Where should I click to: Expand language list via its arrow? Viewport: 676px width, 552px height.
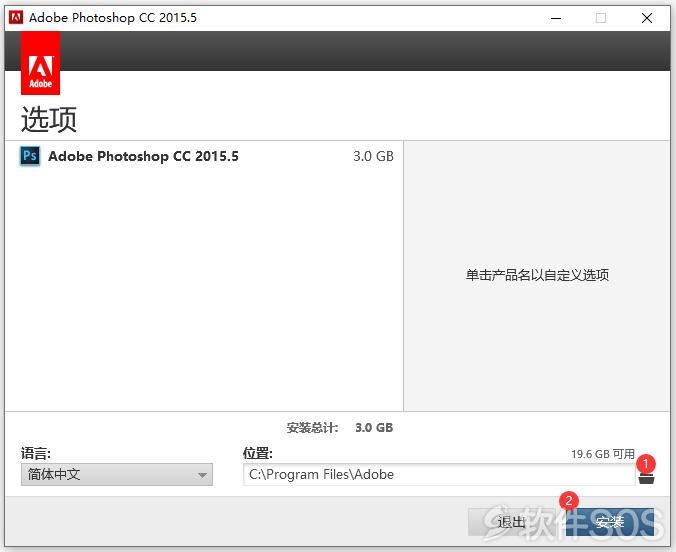click(202, 475)
